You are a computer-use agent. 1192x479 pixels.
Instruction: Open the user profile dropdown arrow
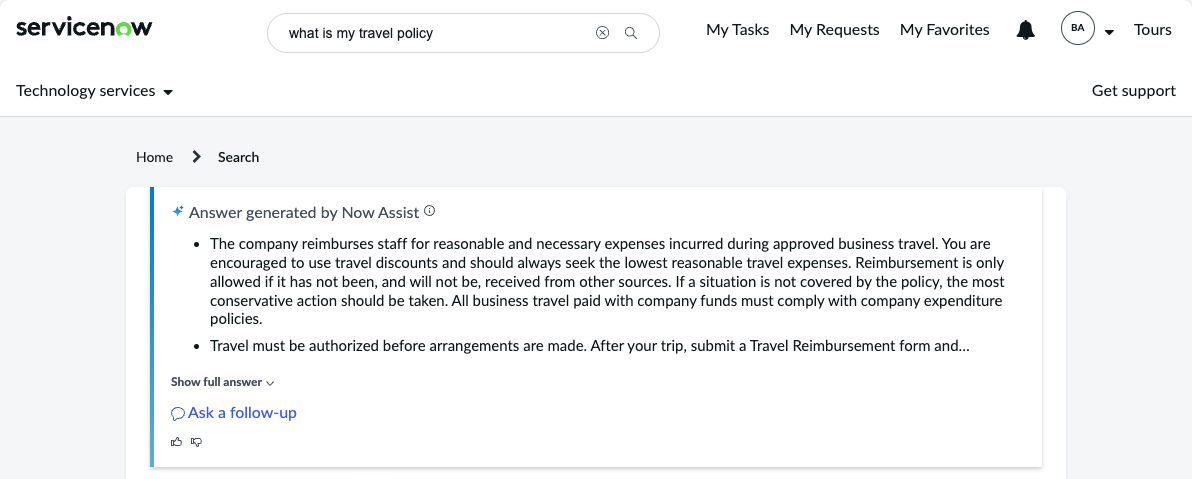[1109, 32]
